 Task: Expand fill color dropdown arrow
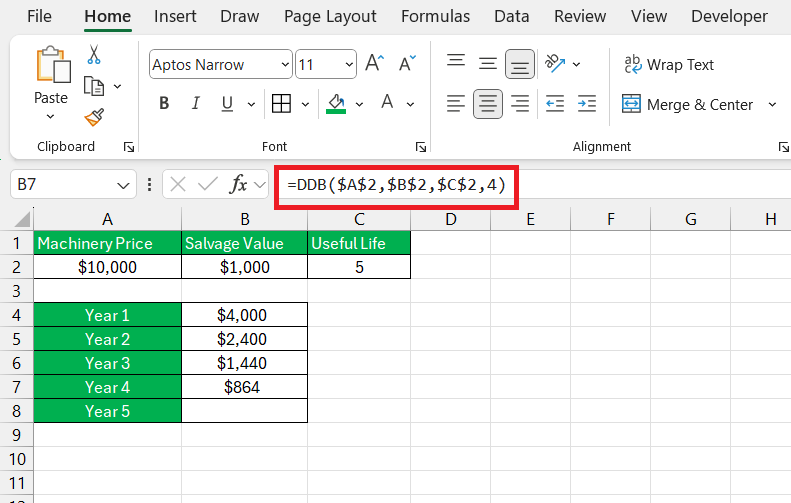(x=359, y=104)
